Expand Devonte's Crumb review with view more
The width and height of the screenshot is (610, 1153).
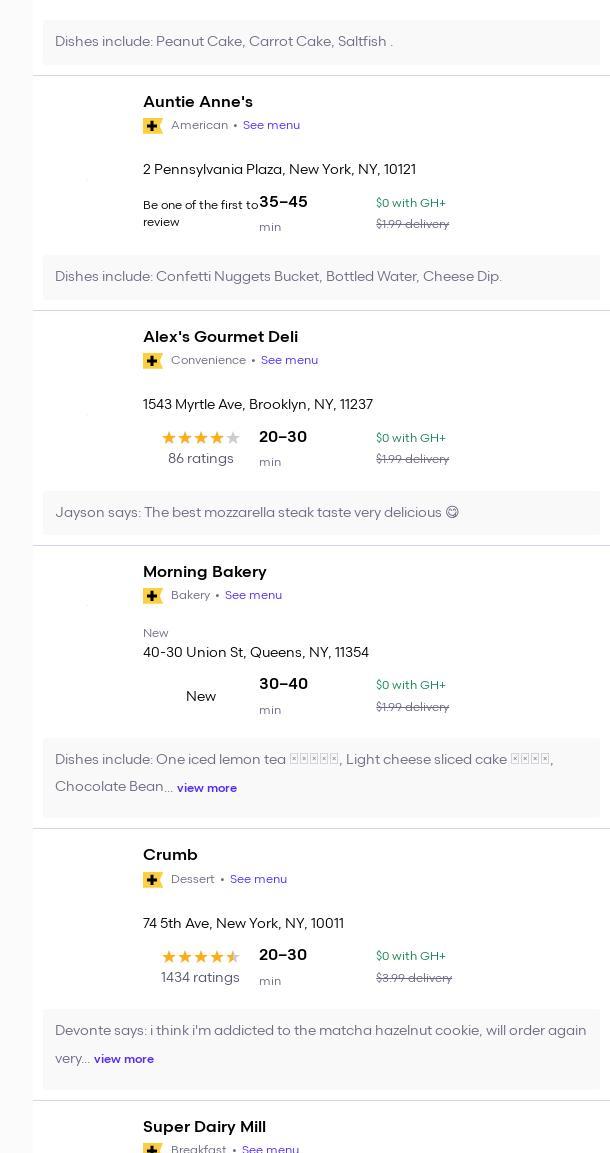pyautogui.click(x=124, y=1059)
